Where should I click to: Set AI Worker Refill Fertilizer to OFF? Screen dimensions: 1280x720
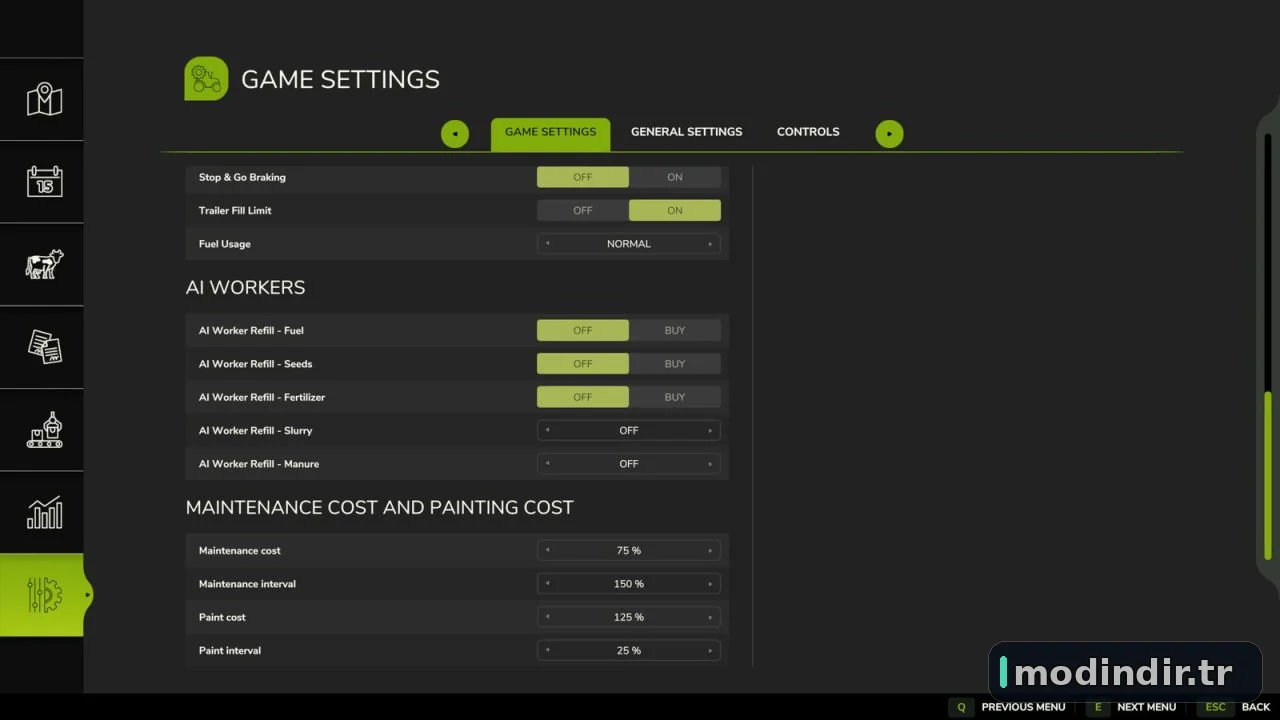click(x=583, y=397)
